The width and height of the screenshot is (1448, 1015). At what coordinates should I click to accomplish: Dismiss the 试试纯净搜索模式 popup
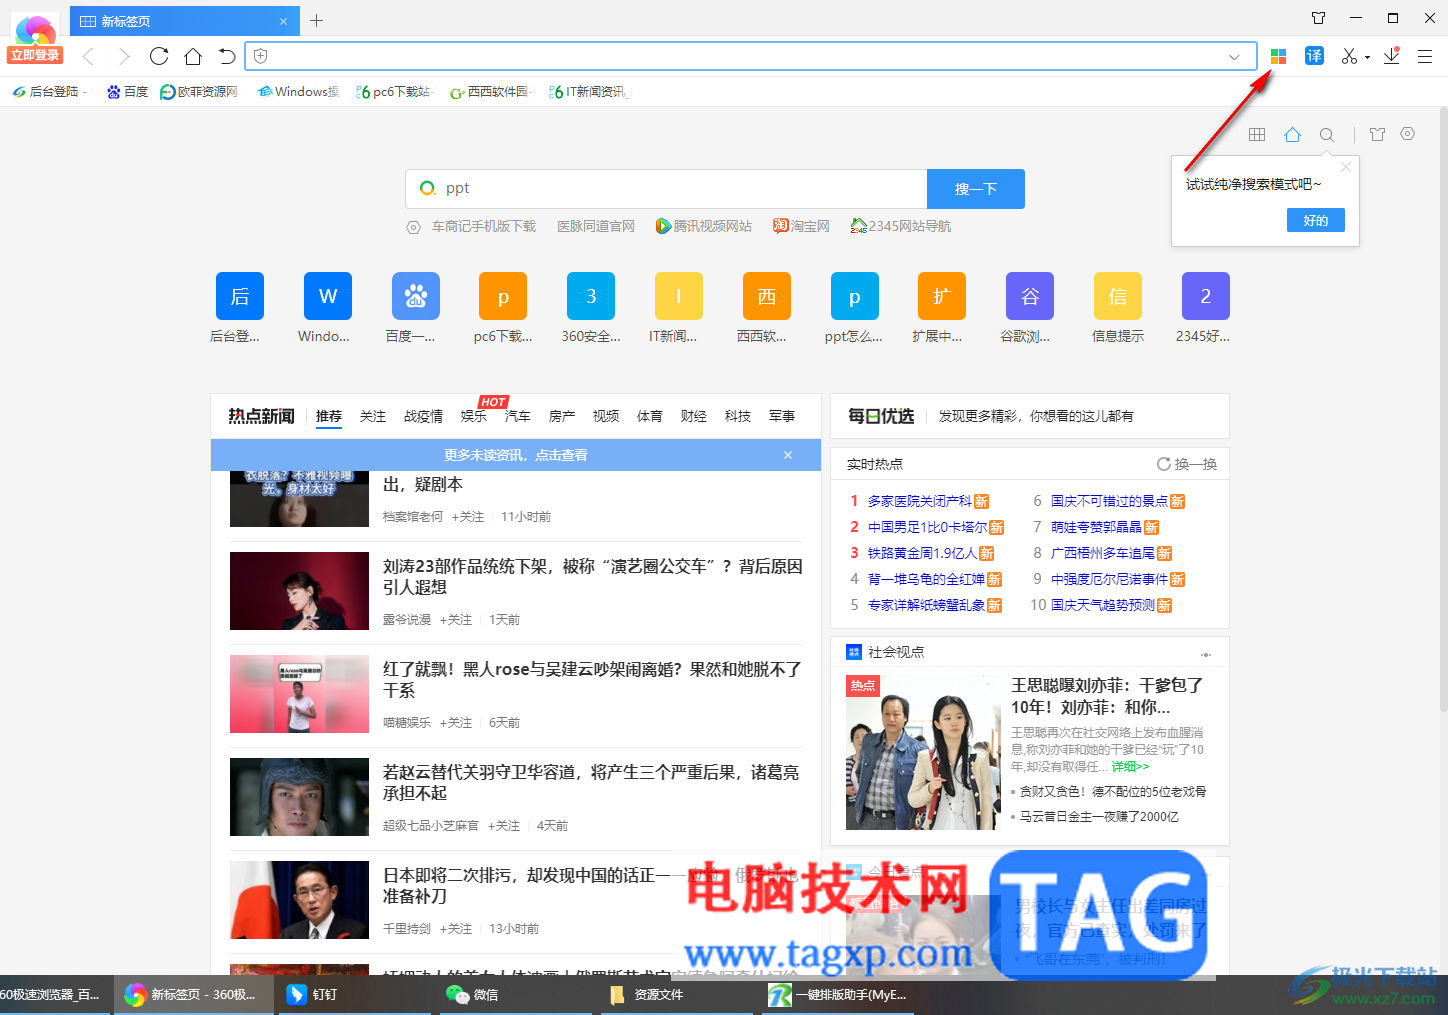(1346, 167)
